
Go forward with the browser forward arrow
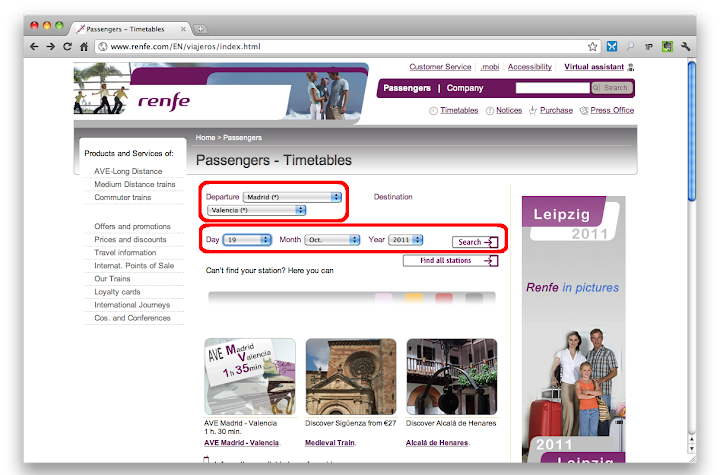click(51, 46)
